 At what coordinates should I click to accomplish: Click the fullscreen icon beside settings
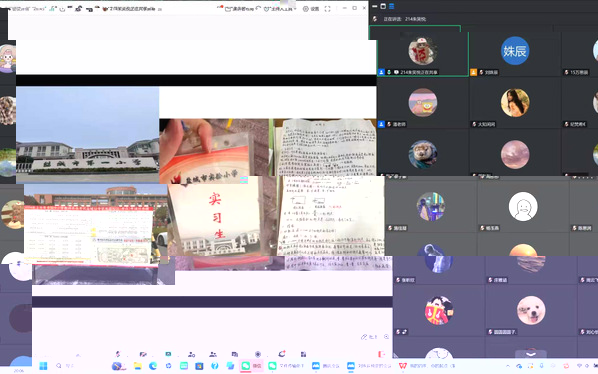click(x=327, y=9)
